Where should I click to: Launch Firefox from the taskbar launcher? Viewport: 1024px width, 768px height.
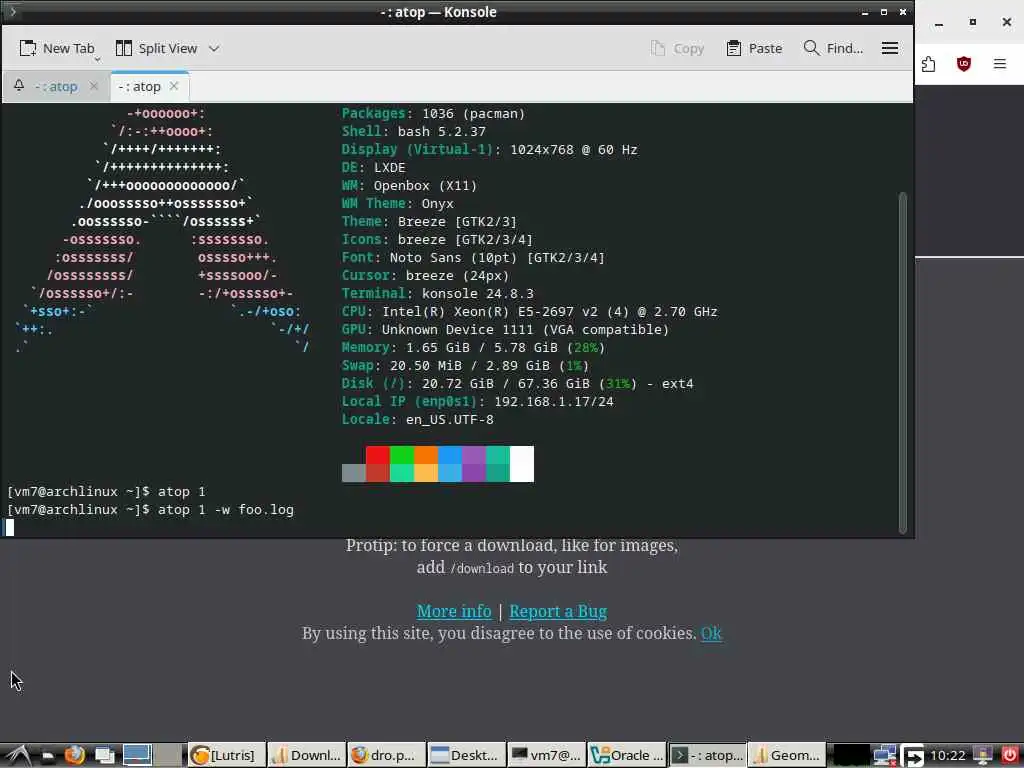pos(74,756)
